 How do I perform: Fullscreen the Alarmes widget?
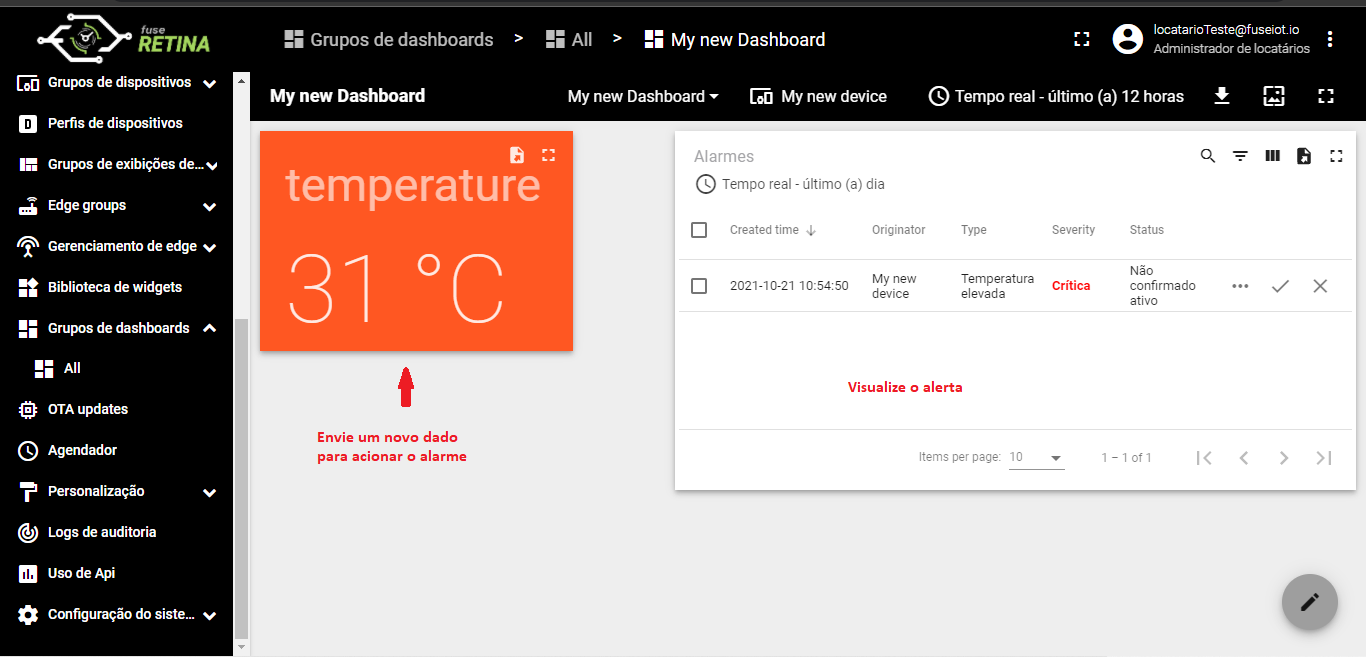tap(1336, 156)
